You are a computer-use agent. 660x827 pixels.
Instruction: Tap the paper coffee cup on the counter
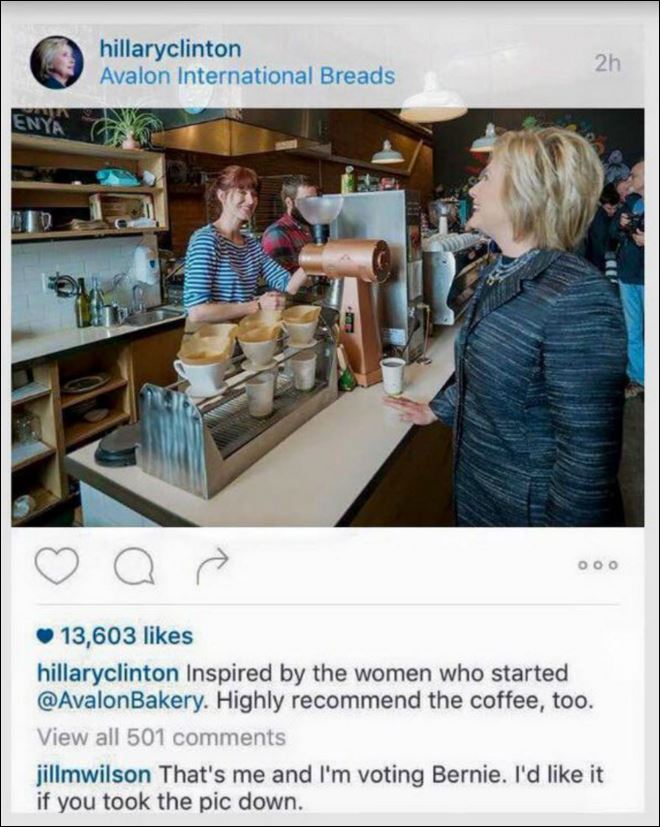pos(393,377)
